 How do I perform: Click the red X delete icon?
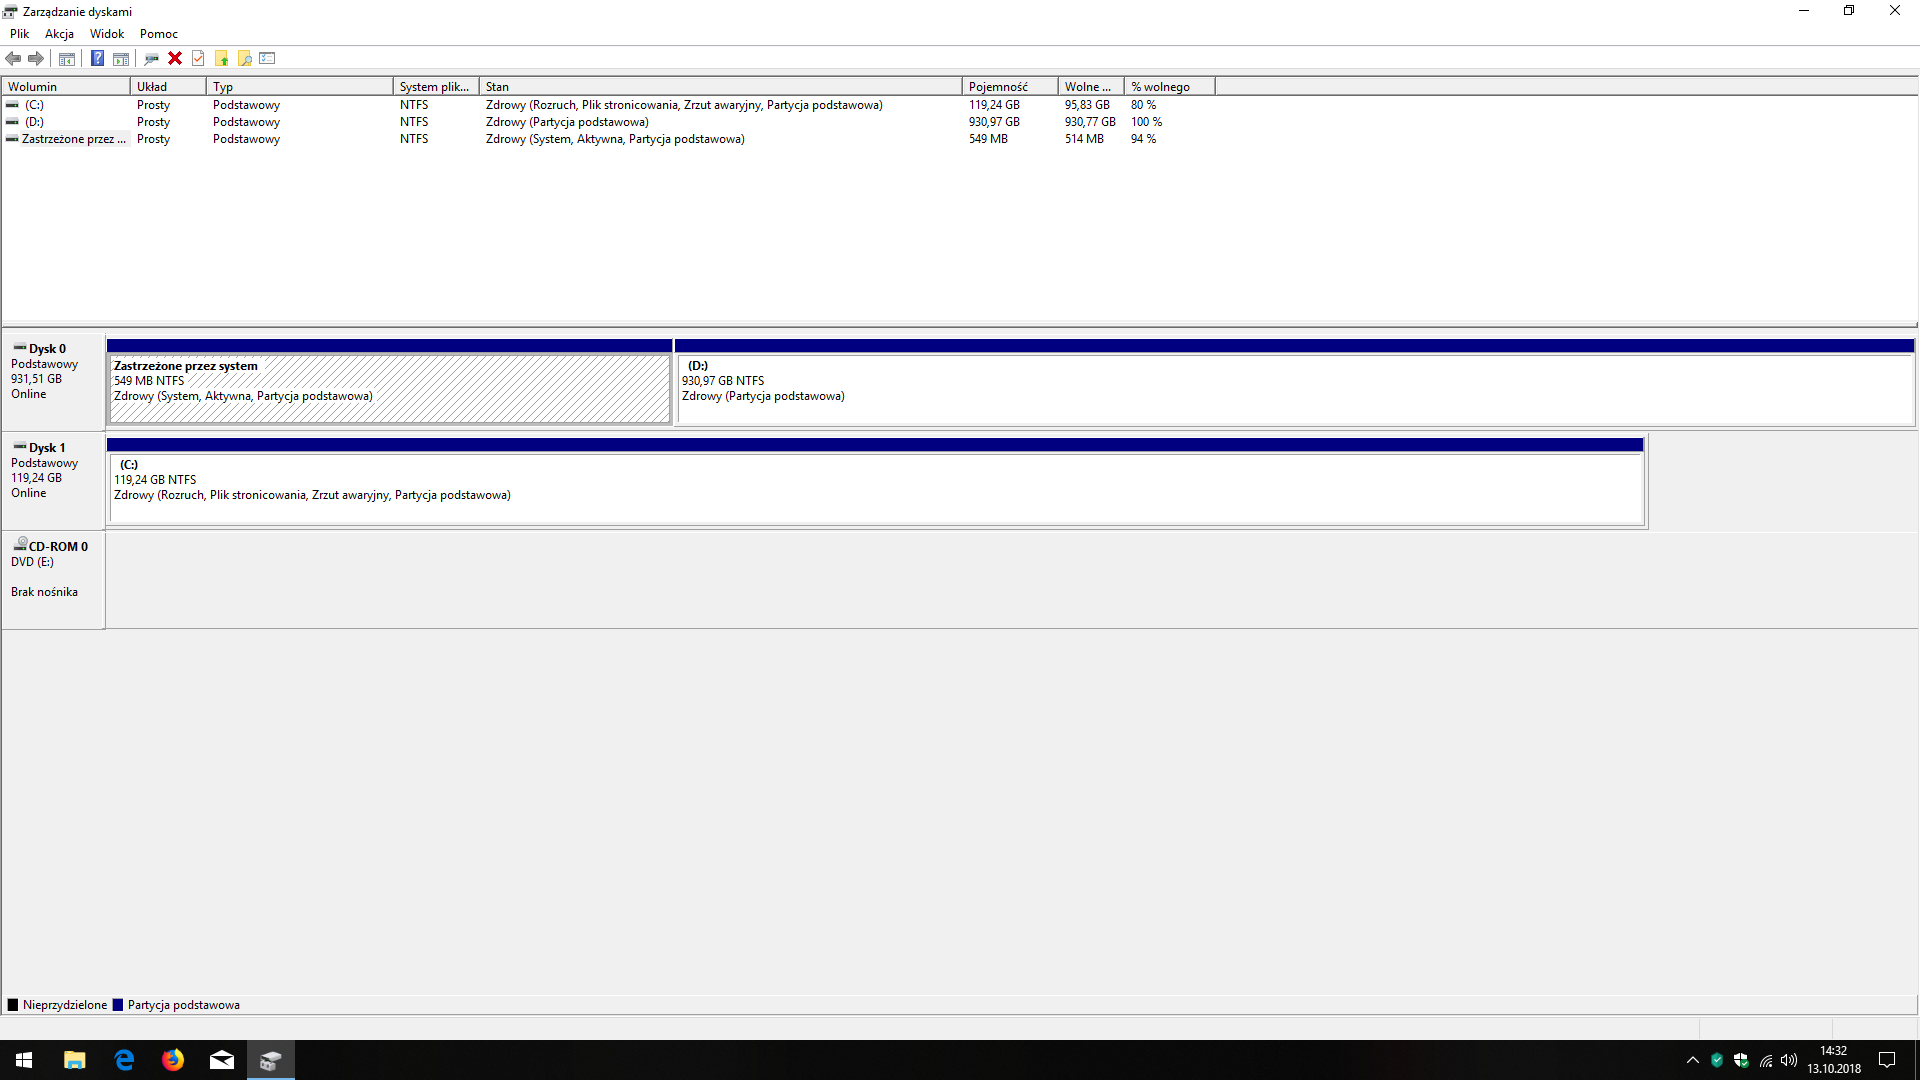175,58
